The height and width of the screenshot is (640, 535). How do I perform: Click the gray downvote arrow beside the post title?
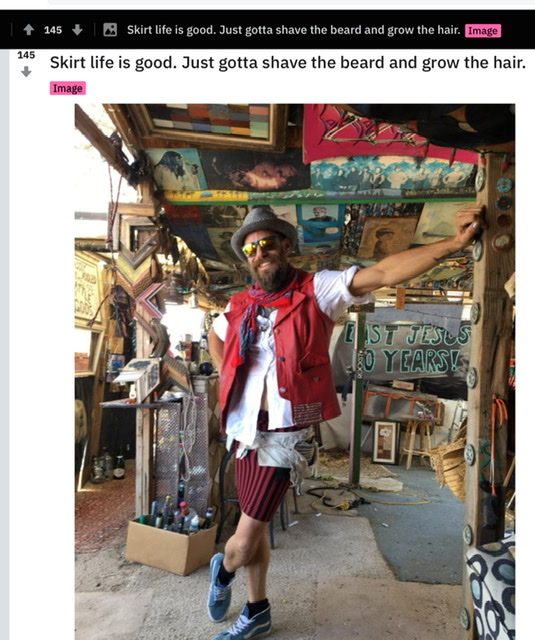click(x=26, y=72)
